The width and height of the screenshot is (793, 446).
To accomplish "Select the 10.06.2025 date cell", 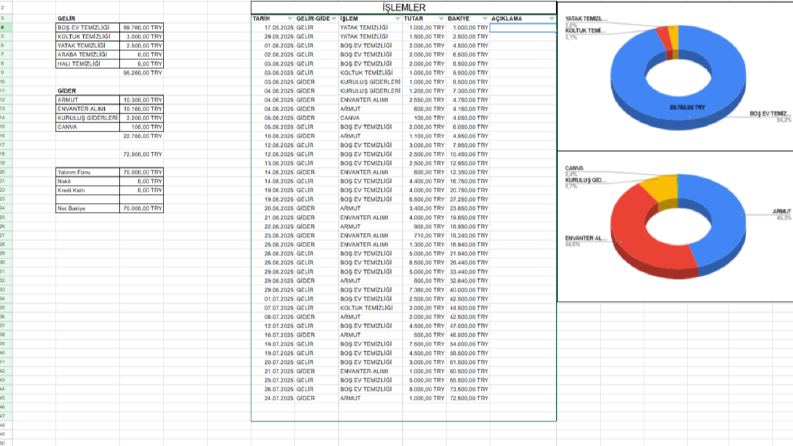I will (273, 136).
